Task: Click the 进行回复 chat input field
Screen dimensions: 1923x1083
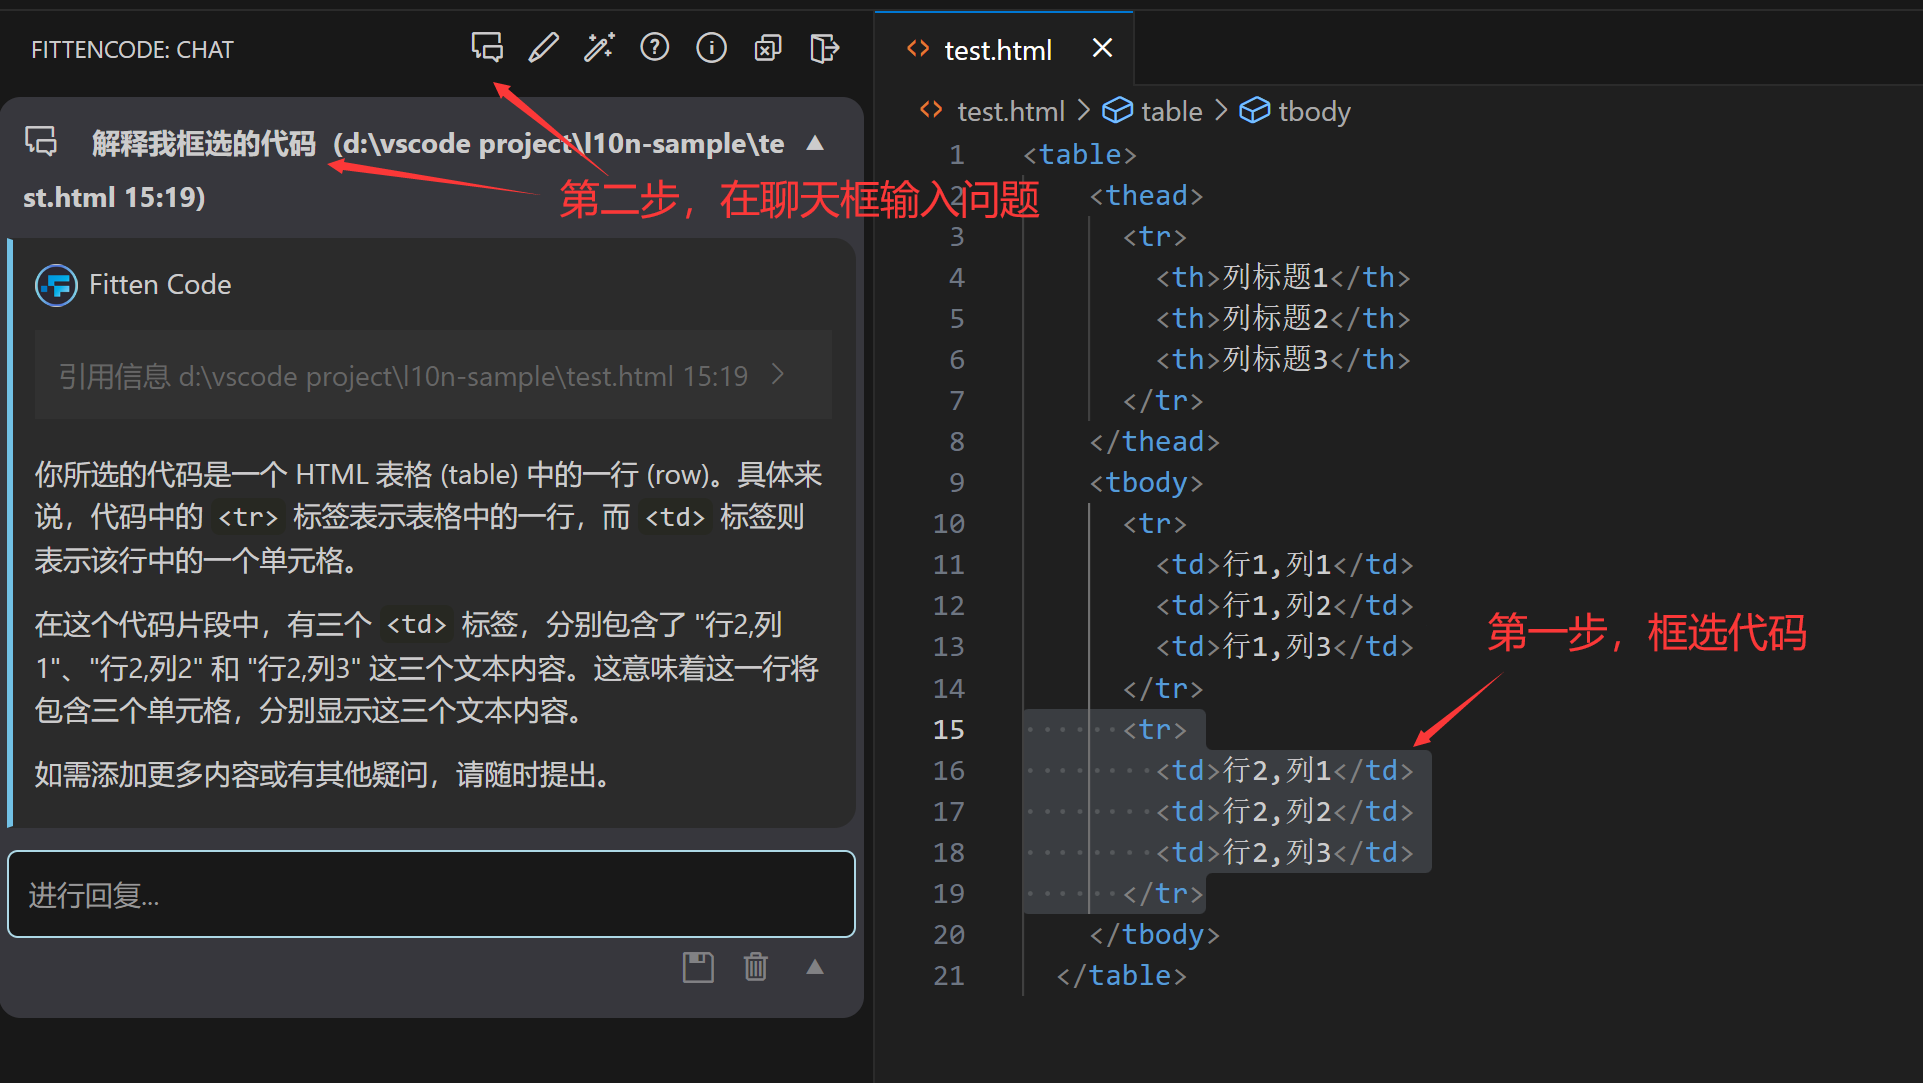Action: 430,894
